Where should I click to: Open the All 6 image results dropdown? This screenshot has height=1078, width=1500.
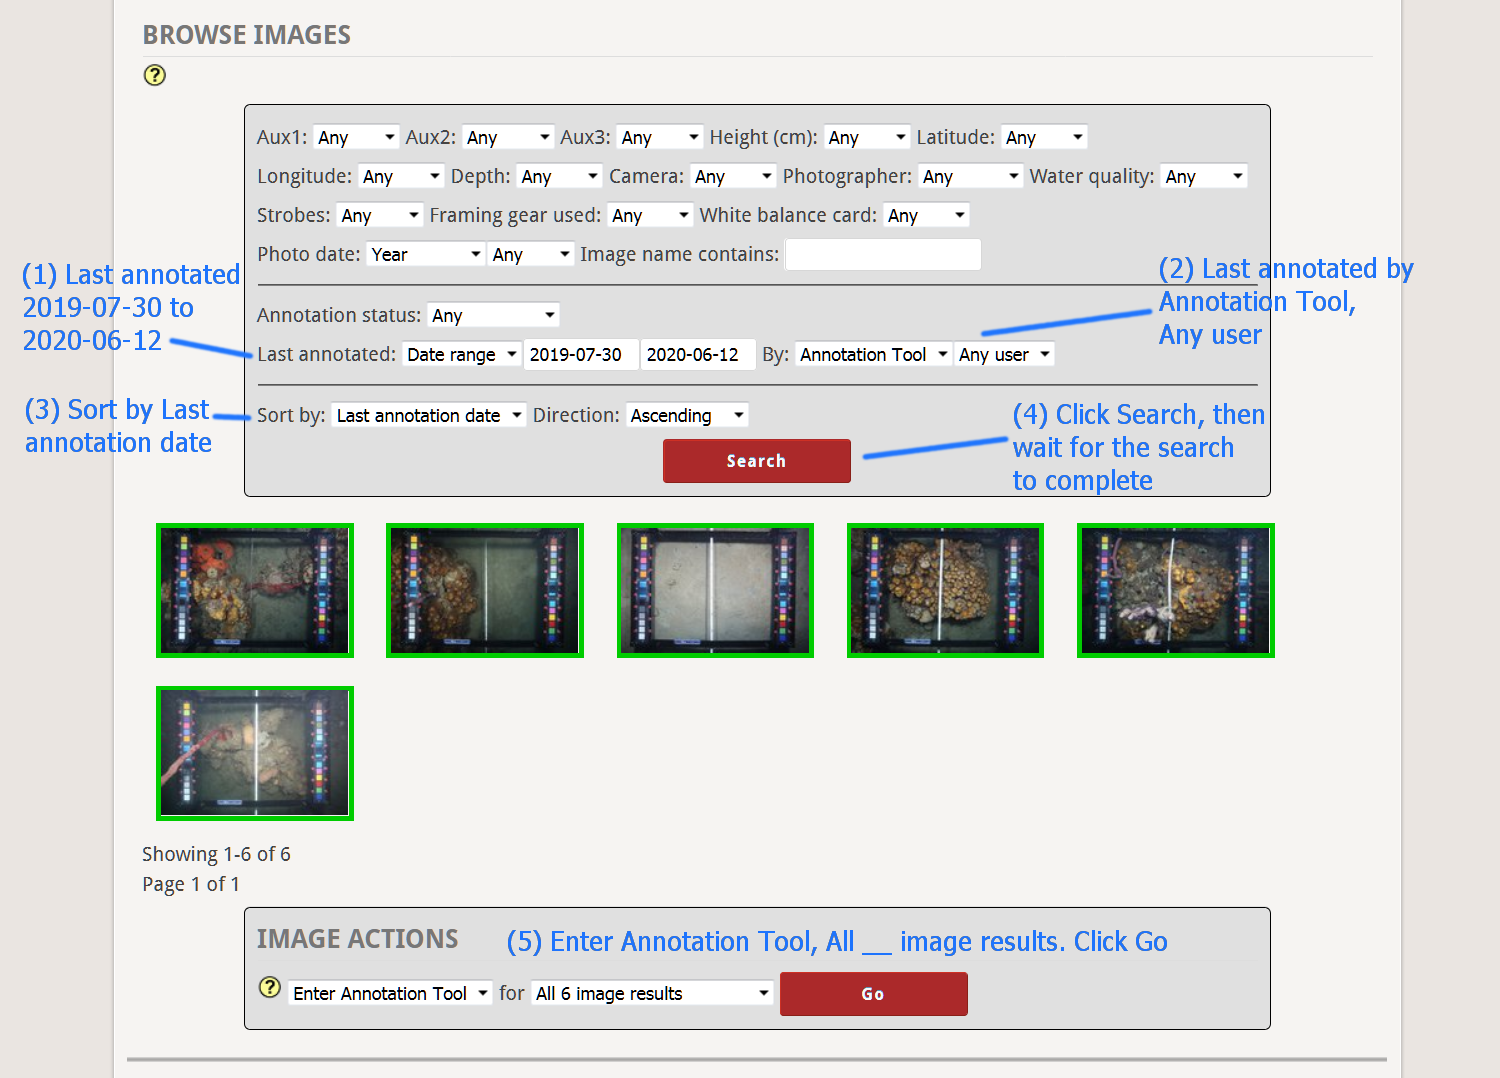tap(651, 992)
